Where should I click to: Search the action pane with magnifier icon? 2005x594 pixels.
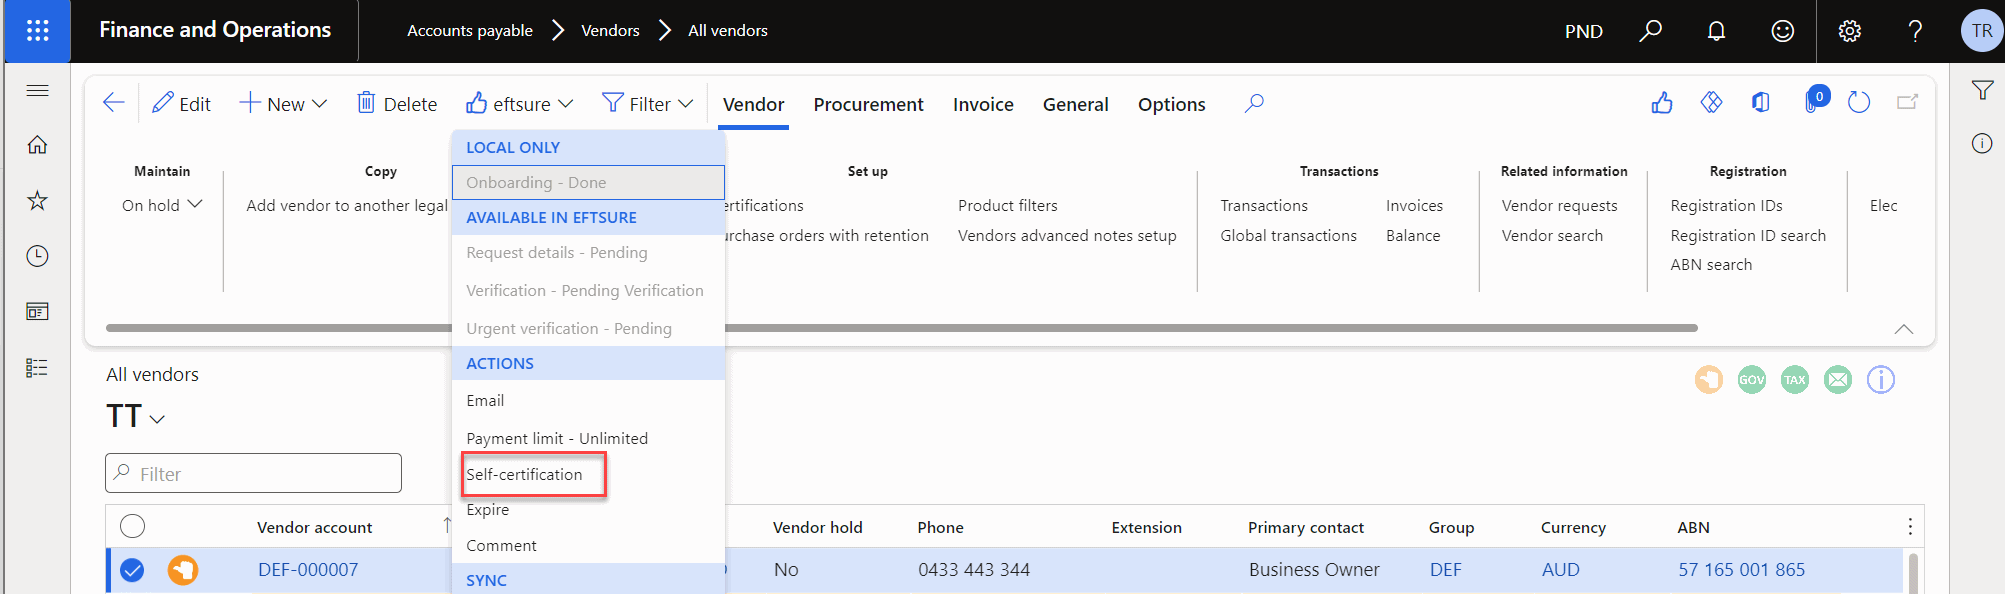click(x=1254, y=103)
